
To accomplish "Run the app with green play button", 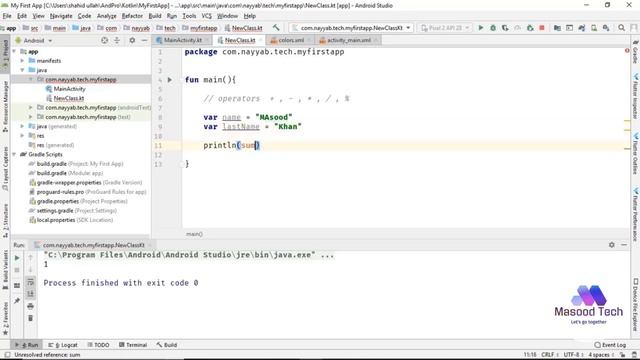I will [x=481, y=28].
